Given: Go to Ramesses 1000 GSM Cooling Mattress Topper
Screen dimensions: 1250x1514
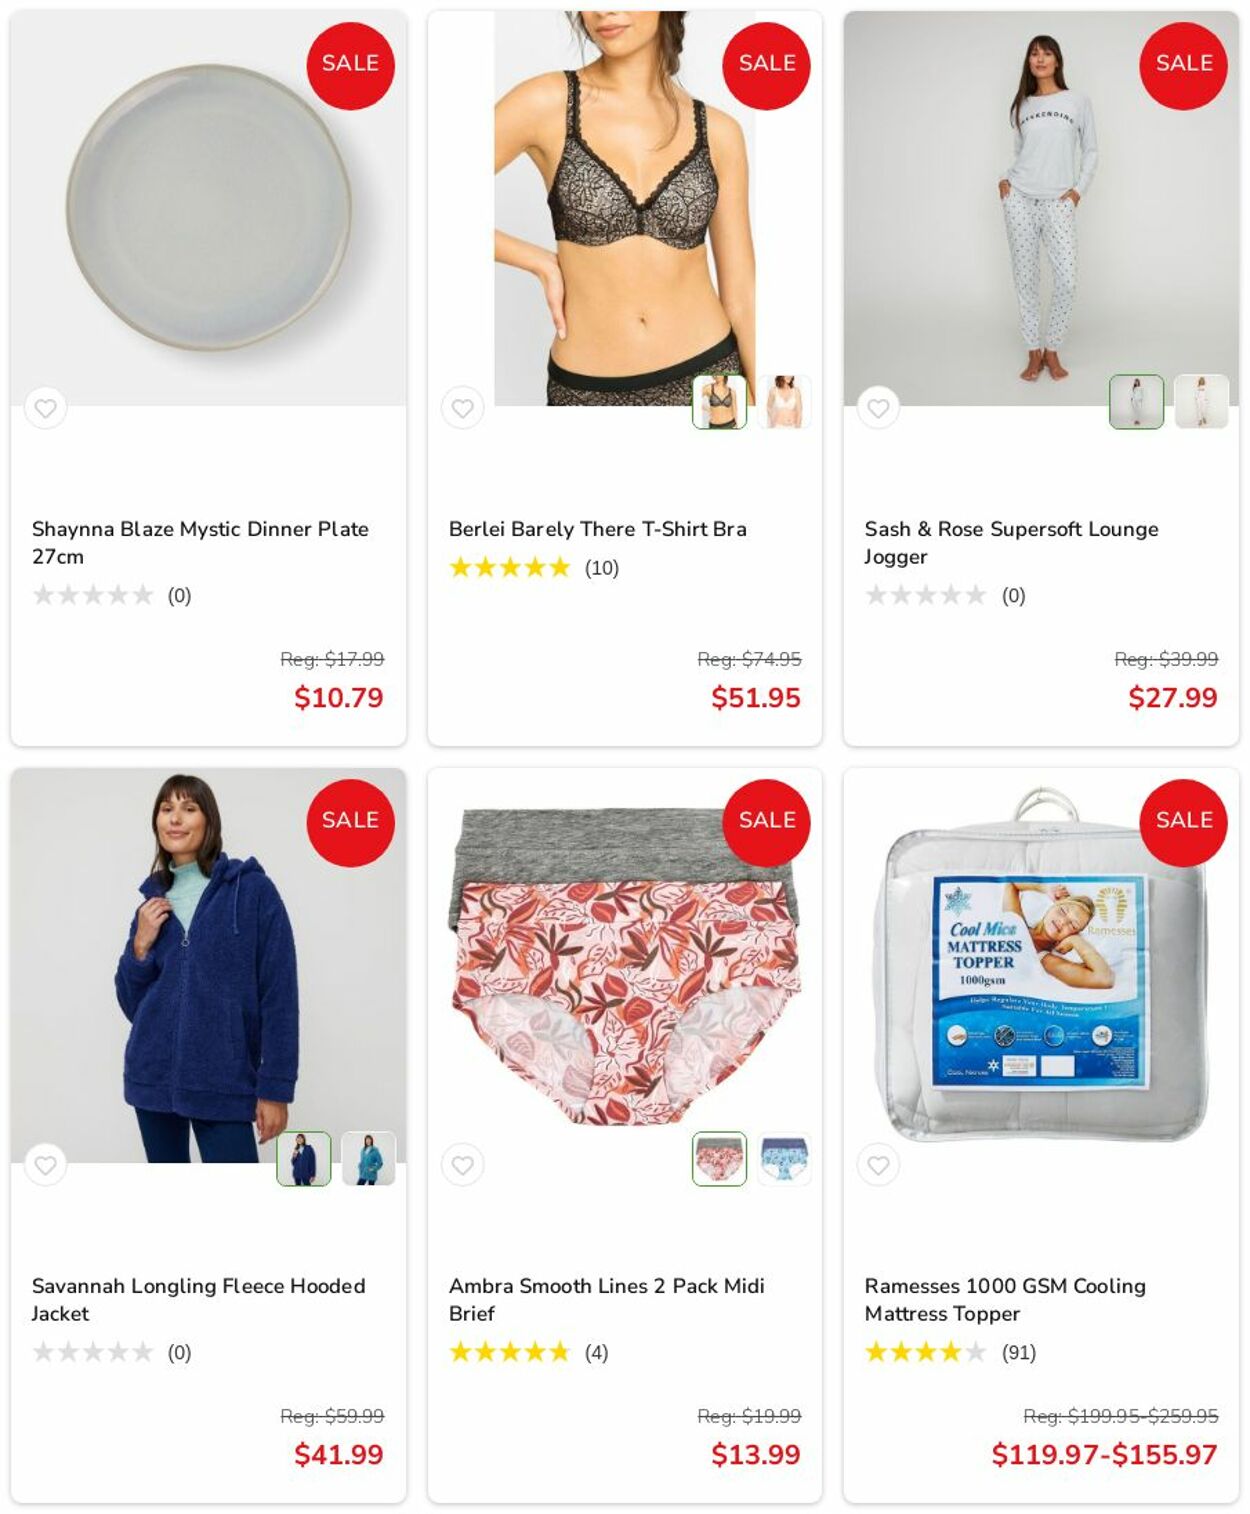Looking at the screenshot, I should pyautogui.click(x=1005, y=1299).
